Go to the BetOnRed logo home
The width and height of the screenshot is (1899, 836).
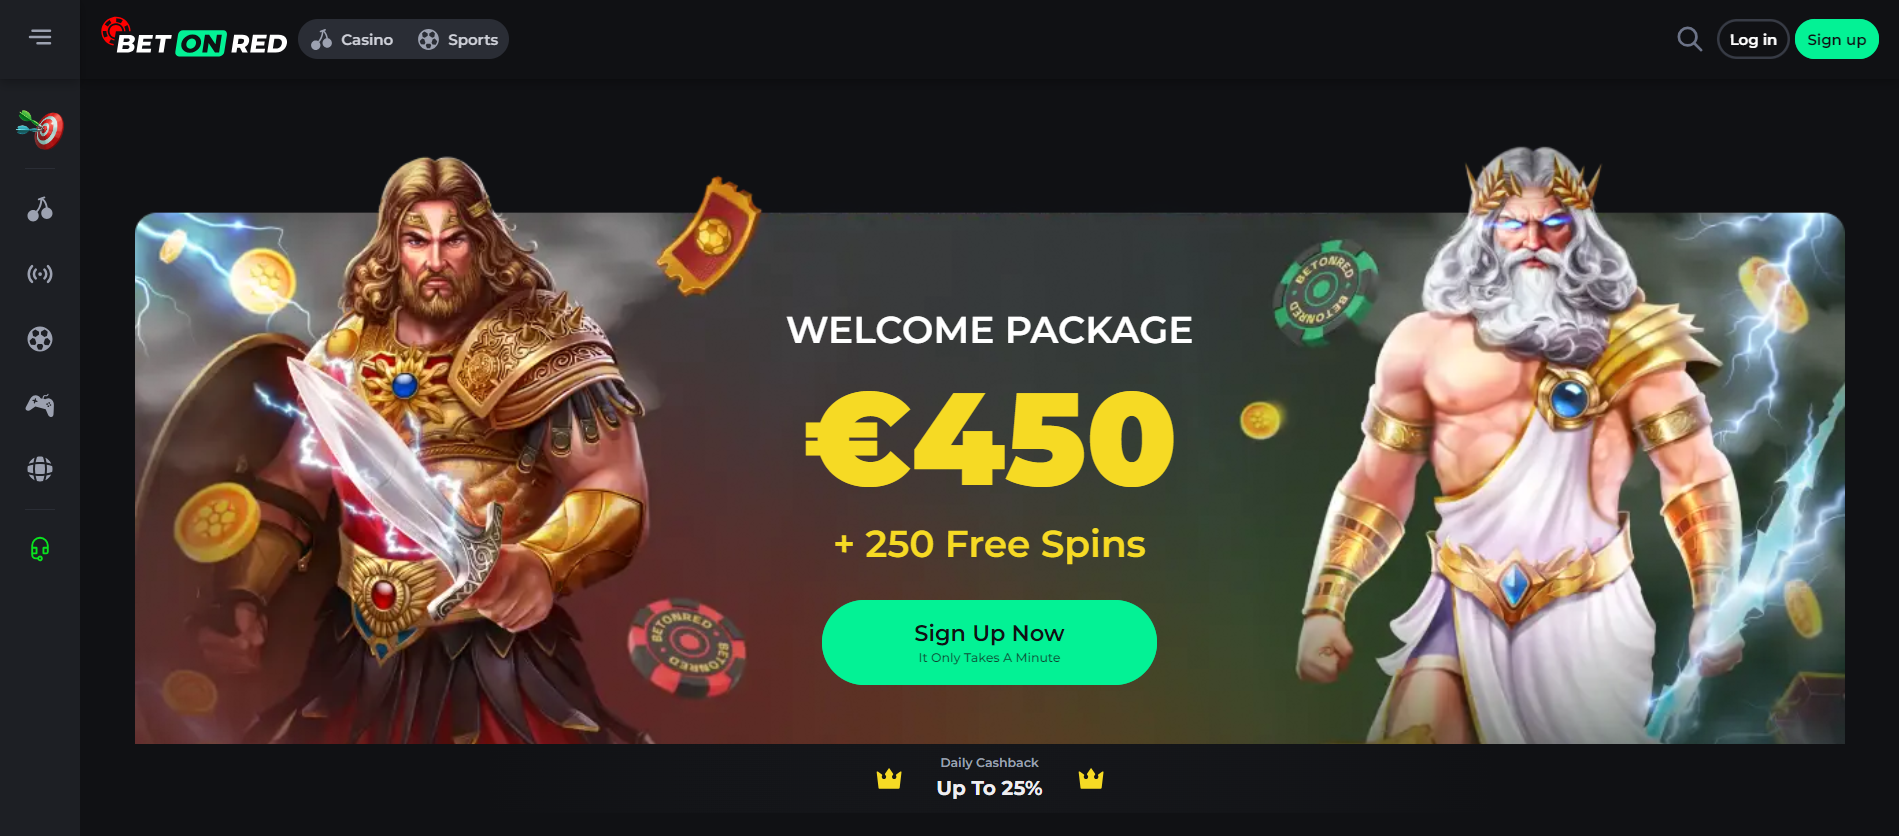click(194, 38)
